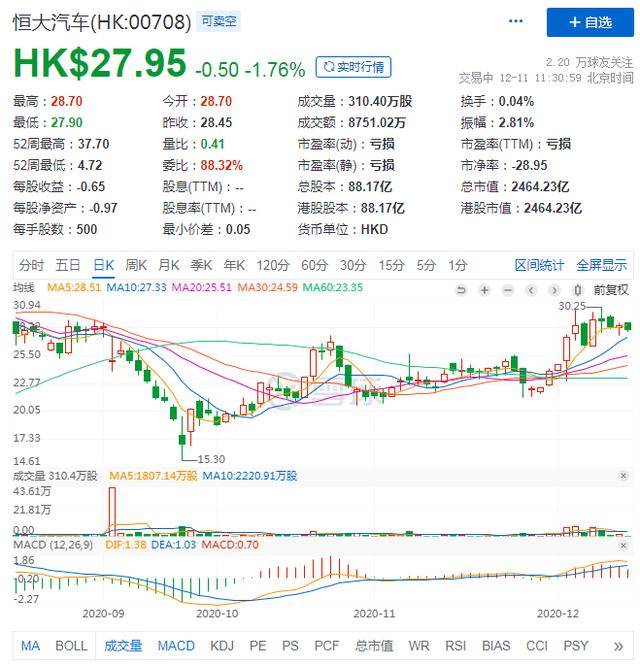
Task: Close the MACD indicator panel
Action: [623, 545]
